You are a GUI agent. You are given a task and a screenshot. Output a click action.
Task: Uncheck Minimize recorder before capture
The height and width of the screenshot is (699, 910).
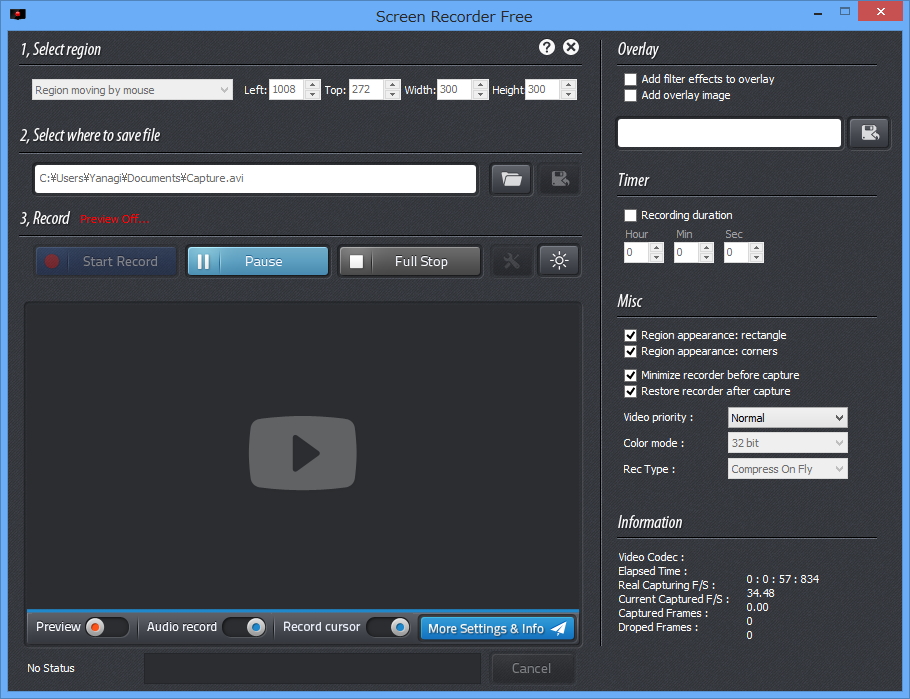pos(630,375)
